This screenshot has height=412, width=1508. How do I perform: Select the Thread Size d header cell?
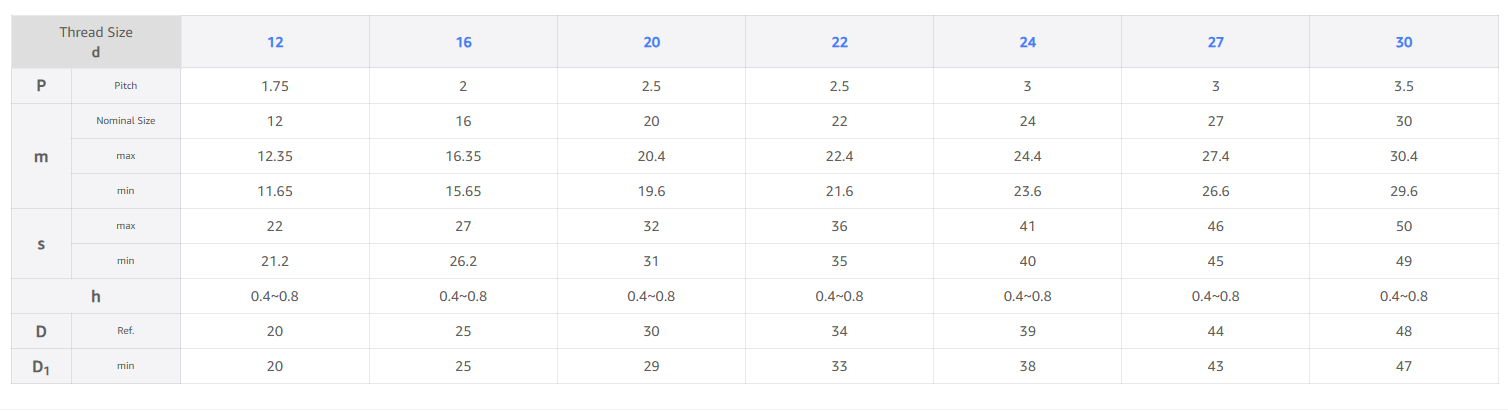[x=96, y=42]
